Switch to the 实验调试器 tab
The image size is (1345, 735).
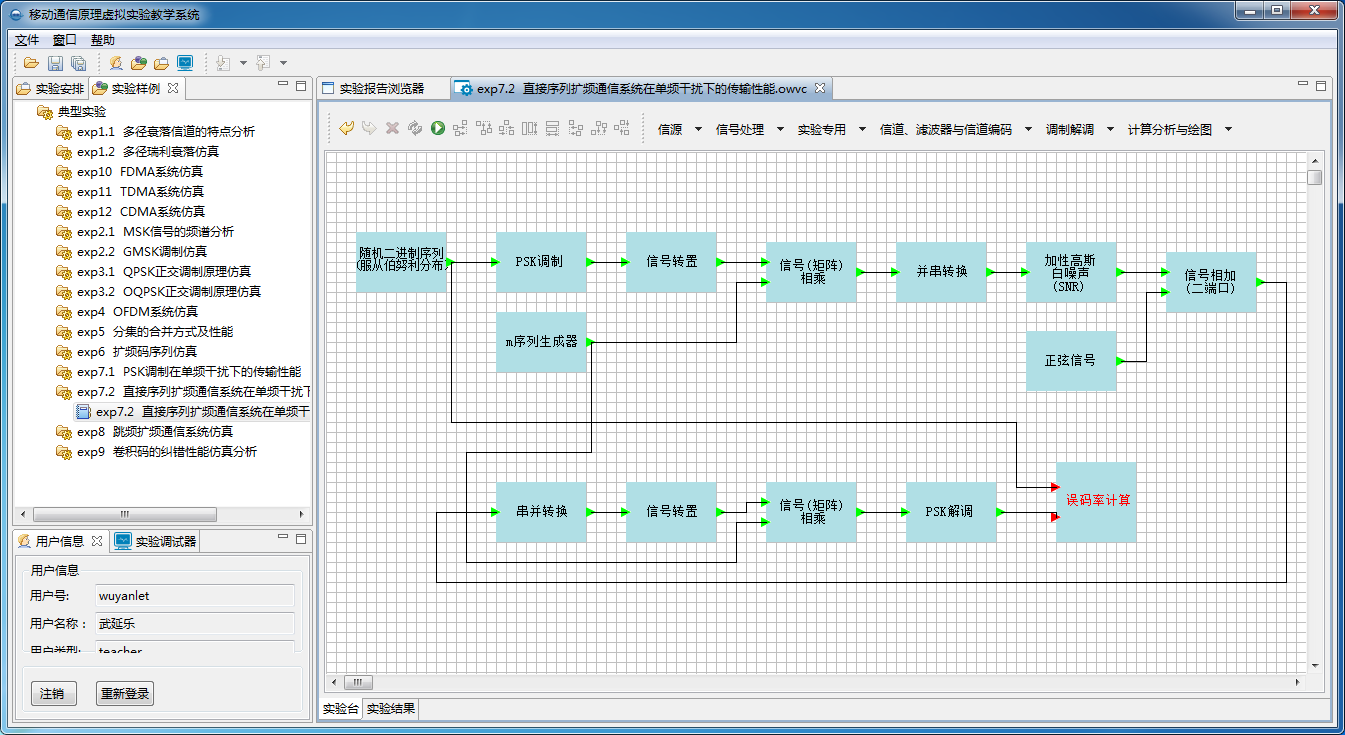[166, 541]
